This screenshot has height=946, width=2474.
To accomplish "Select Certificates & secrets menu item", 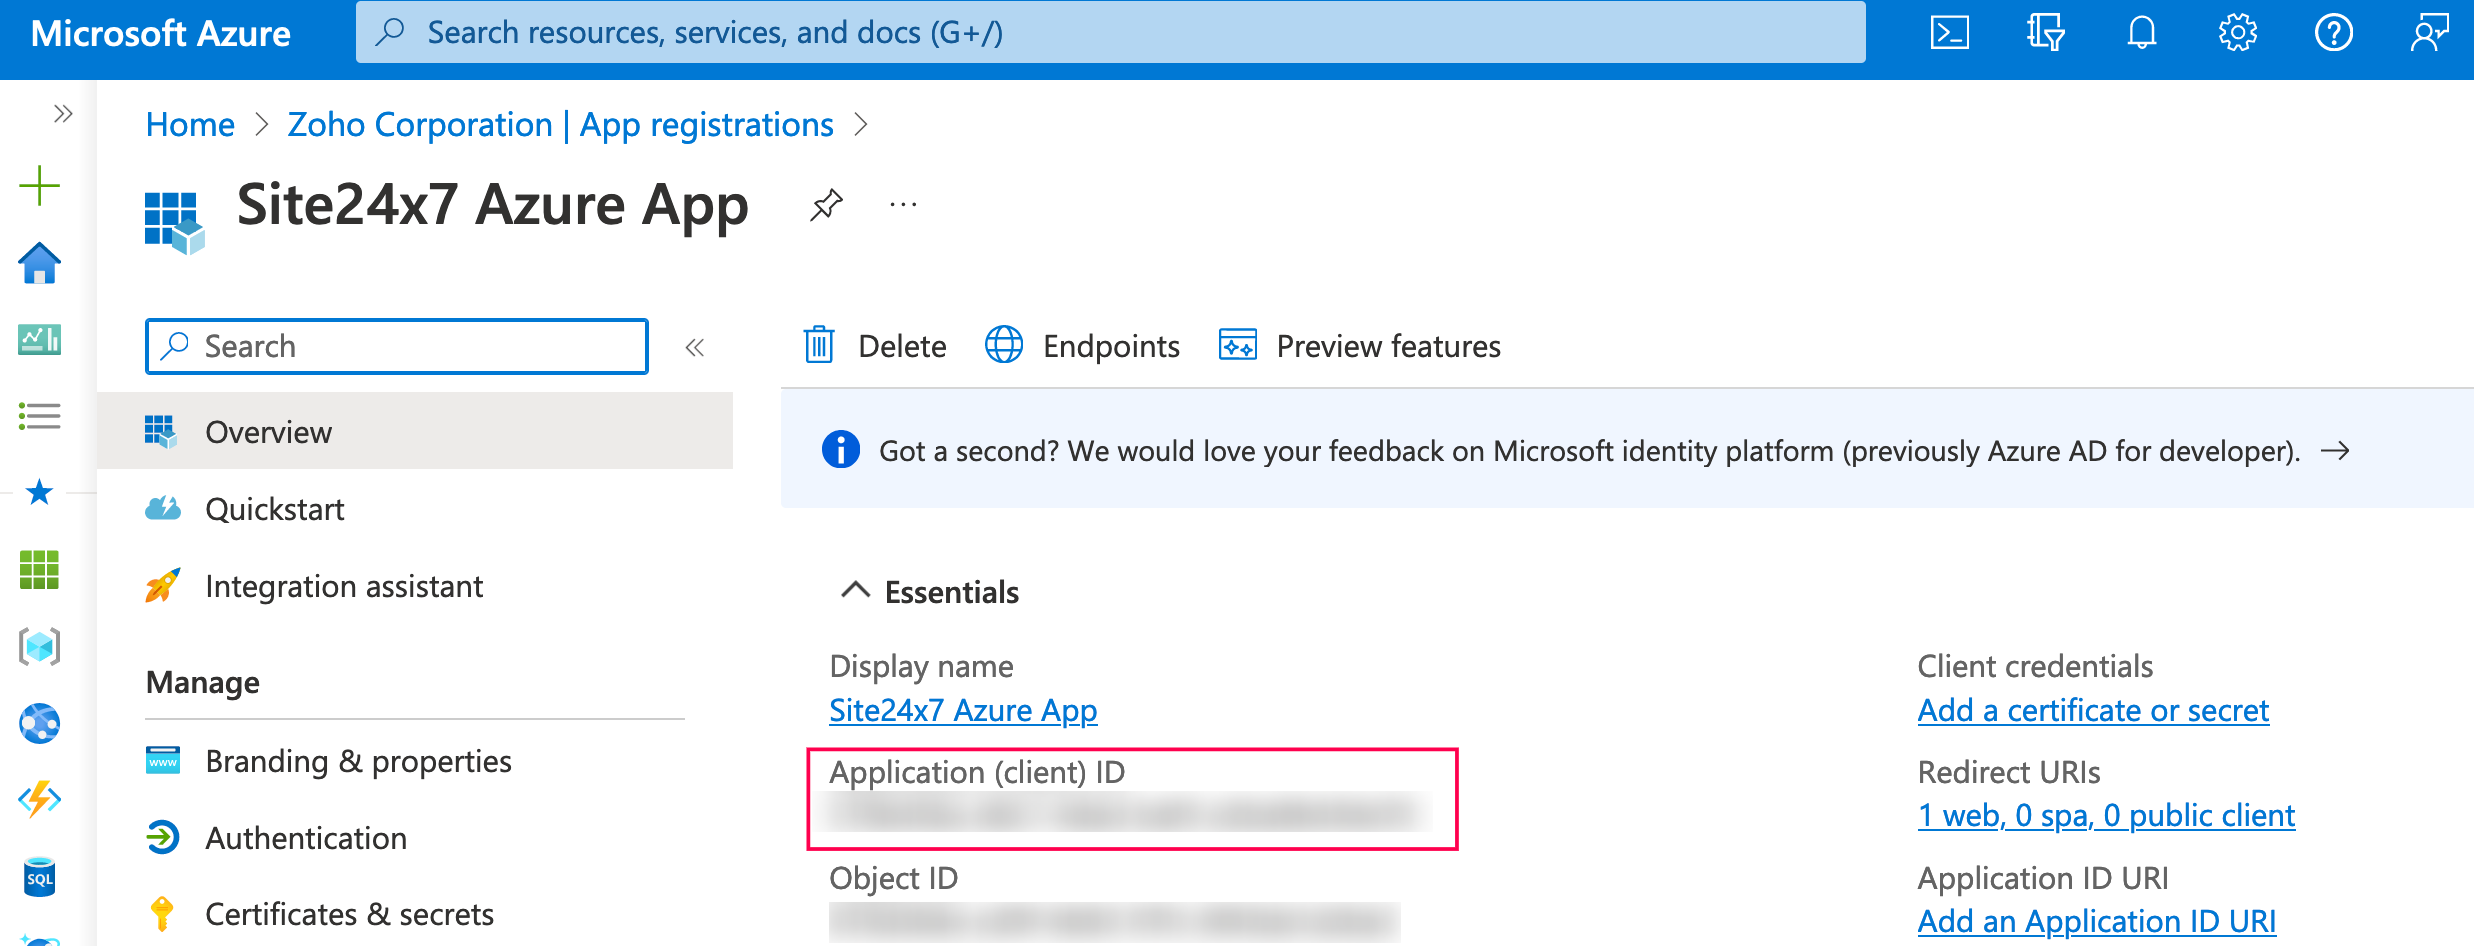I will point(348,913).
